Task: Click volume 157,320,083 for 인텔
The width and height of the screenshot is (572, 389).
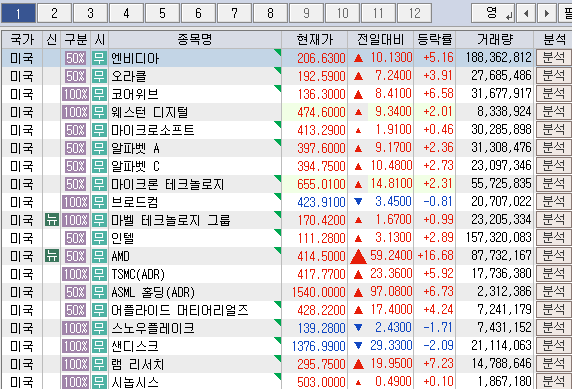Action: tap(498, 238)
